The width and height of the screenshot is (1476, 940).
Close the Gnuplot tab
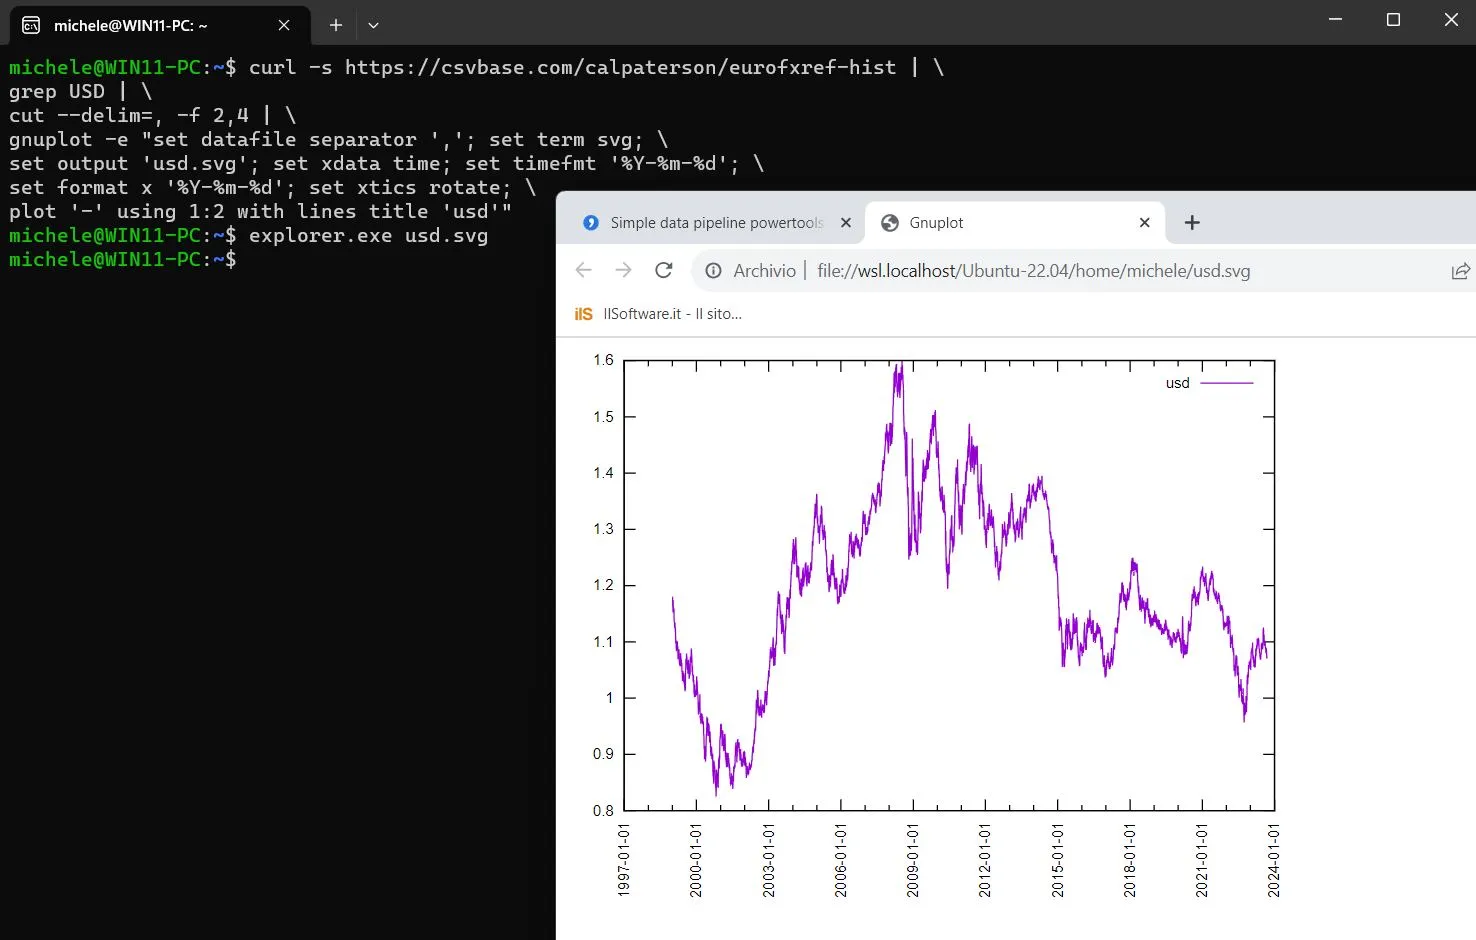click(1144, 222)
